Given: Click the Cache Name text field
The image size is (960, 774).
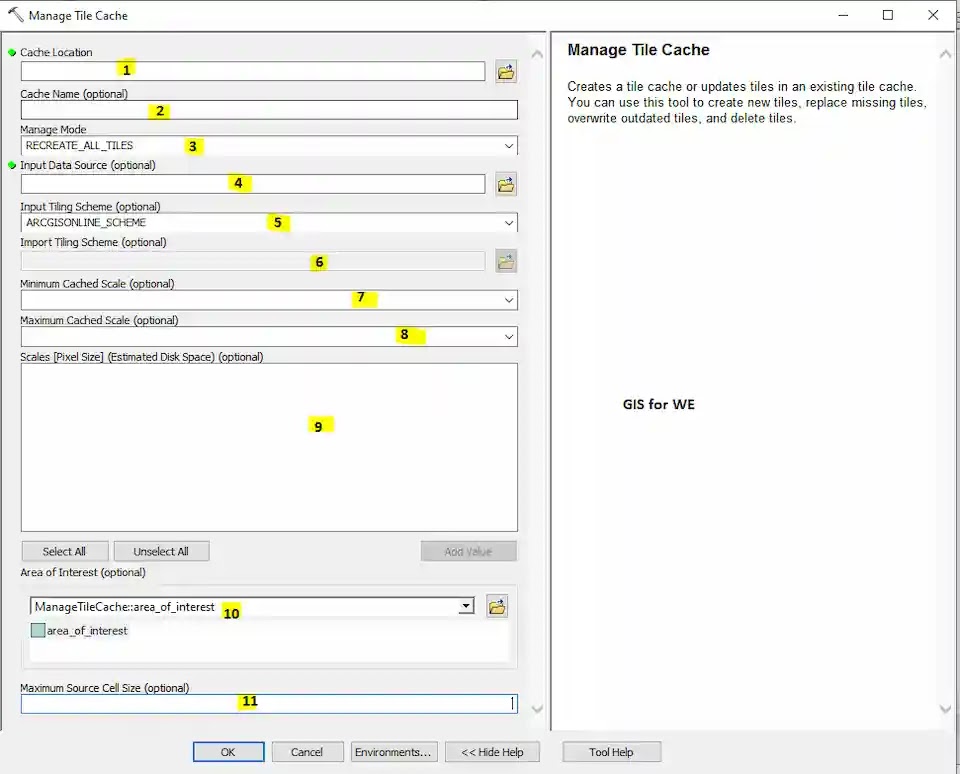Looking at the screenshot, I should [269, 110].
